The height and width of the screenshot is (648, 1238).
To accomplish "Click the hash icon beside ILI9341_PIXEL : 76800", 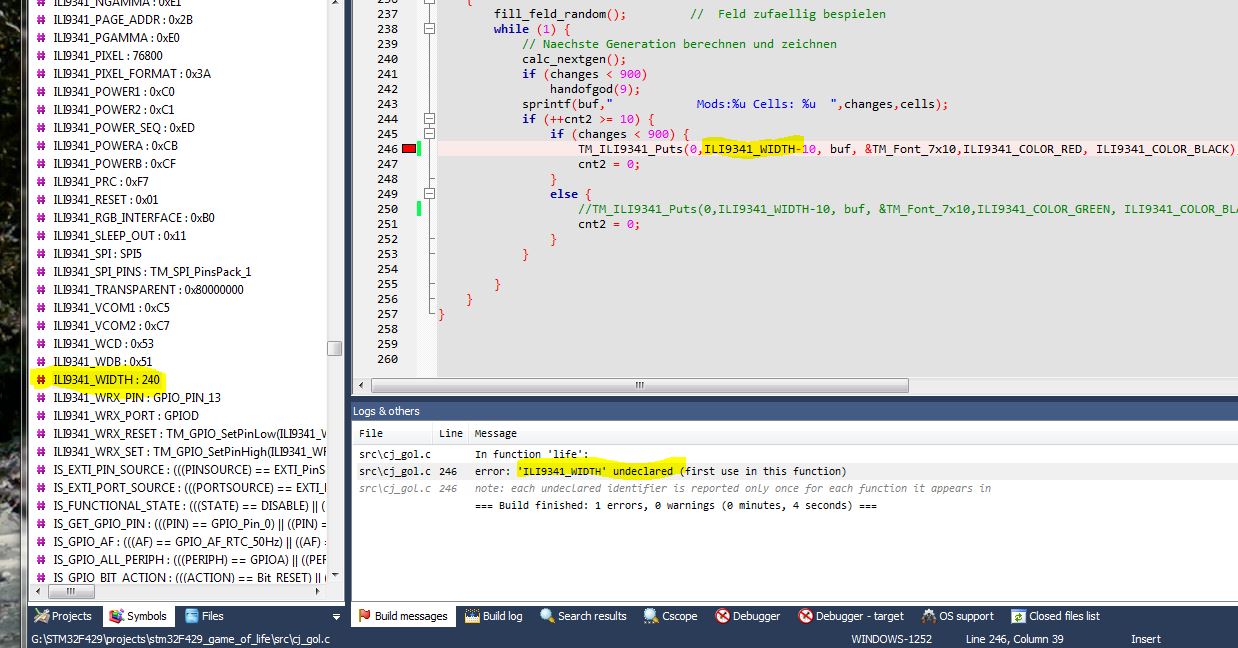I will [41, 56].
